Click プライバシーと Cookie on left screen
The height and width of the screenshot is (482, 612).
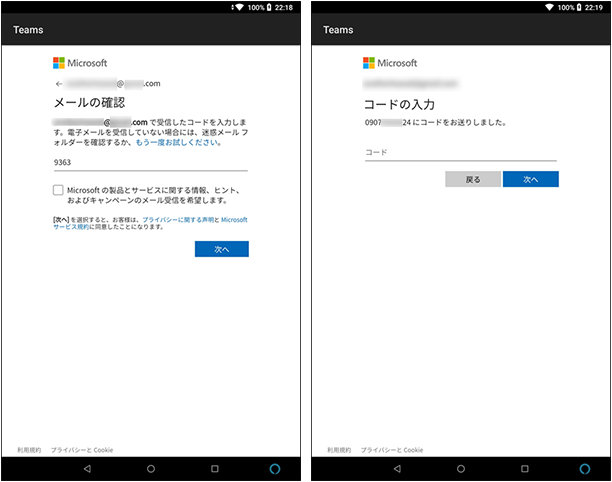(x=82, y=450)
